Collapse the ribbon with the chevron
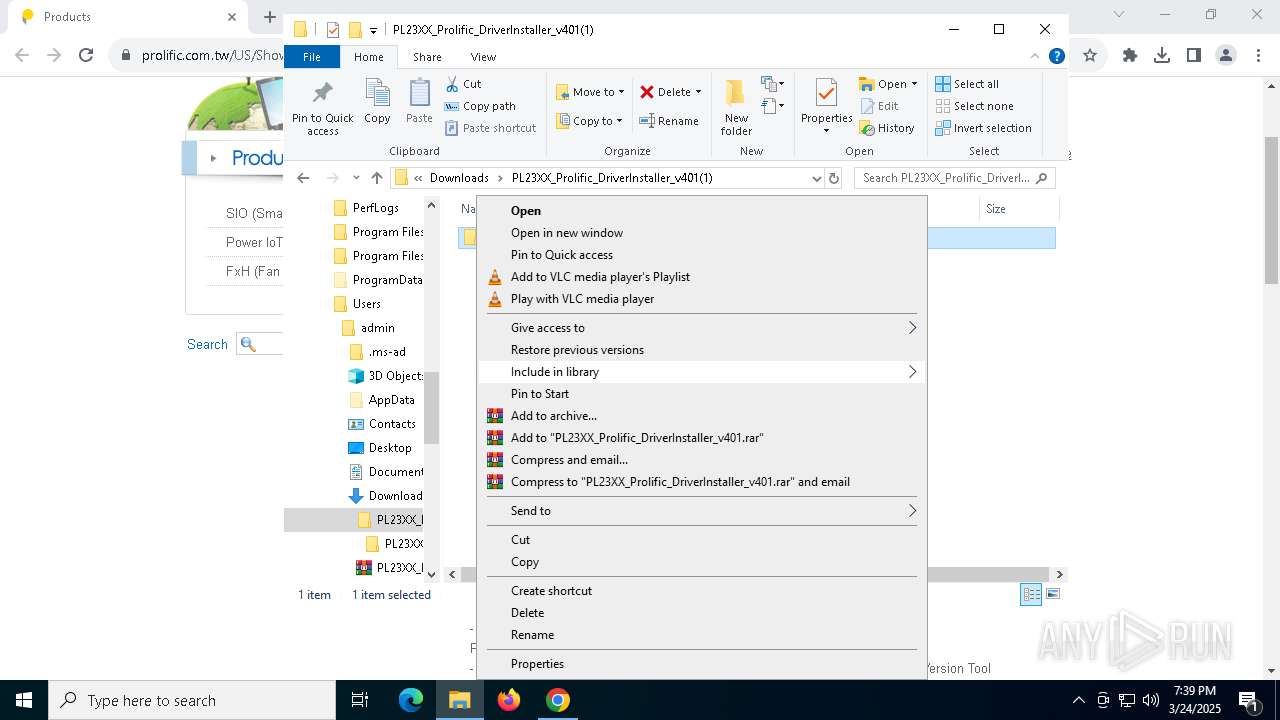The height and width of the screenshot is (720, 1280). [x=1035, y=57]
